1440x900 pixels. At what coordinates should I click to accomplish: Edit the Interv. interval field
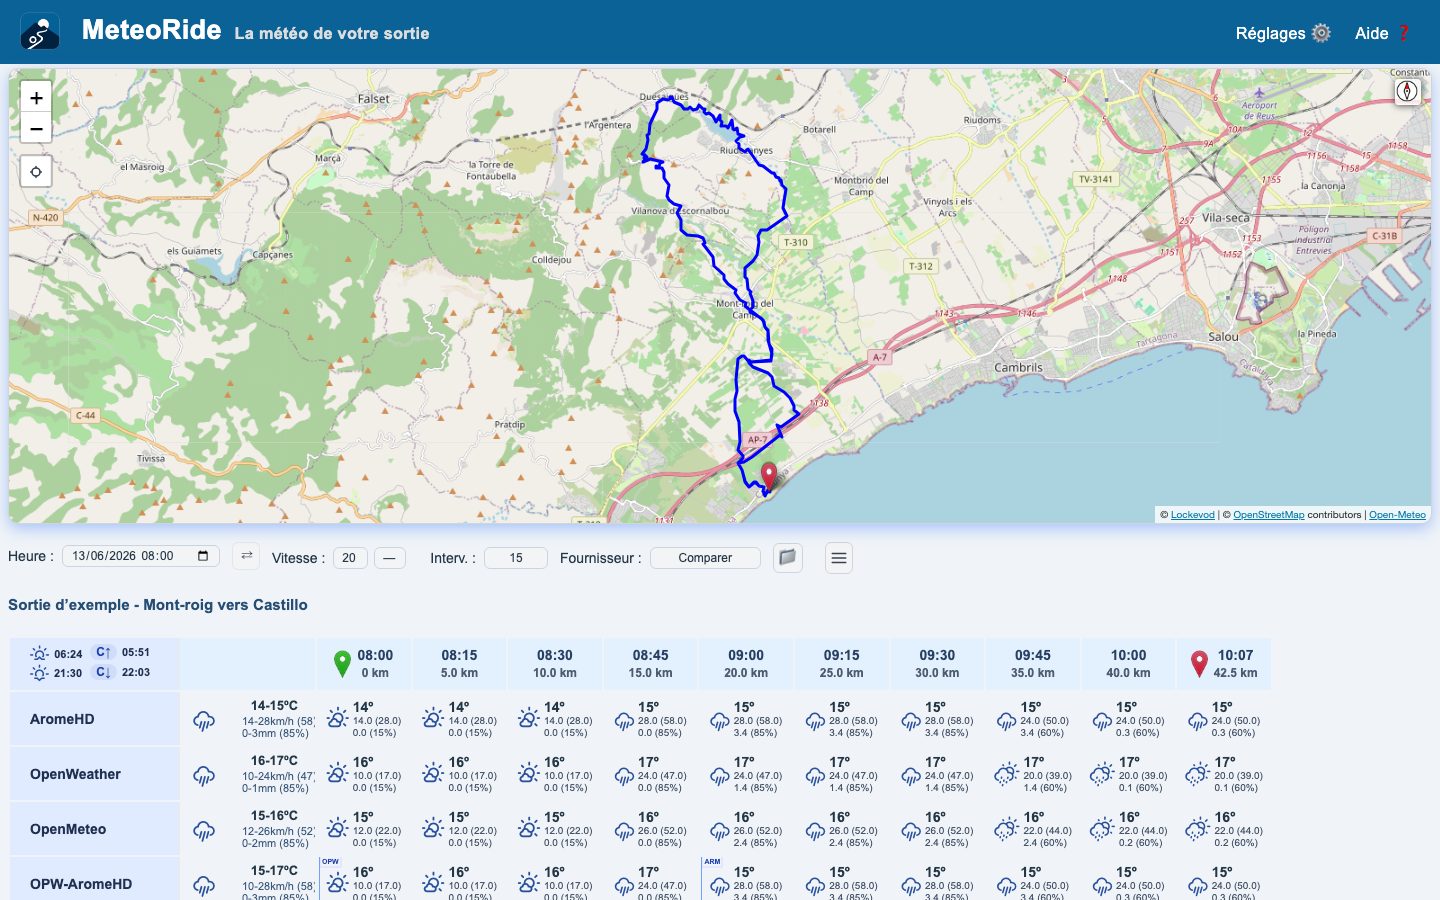point(516,558)
